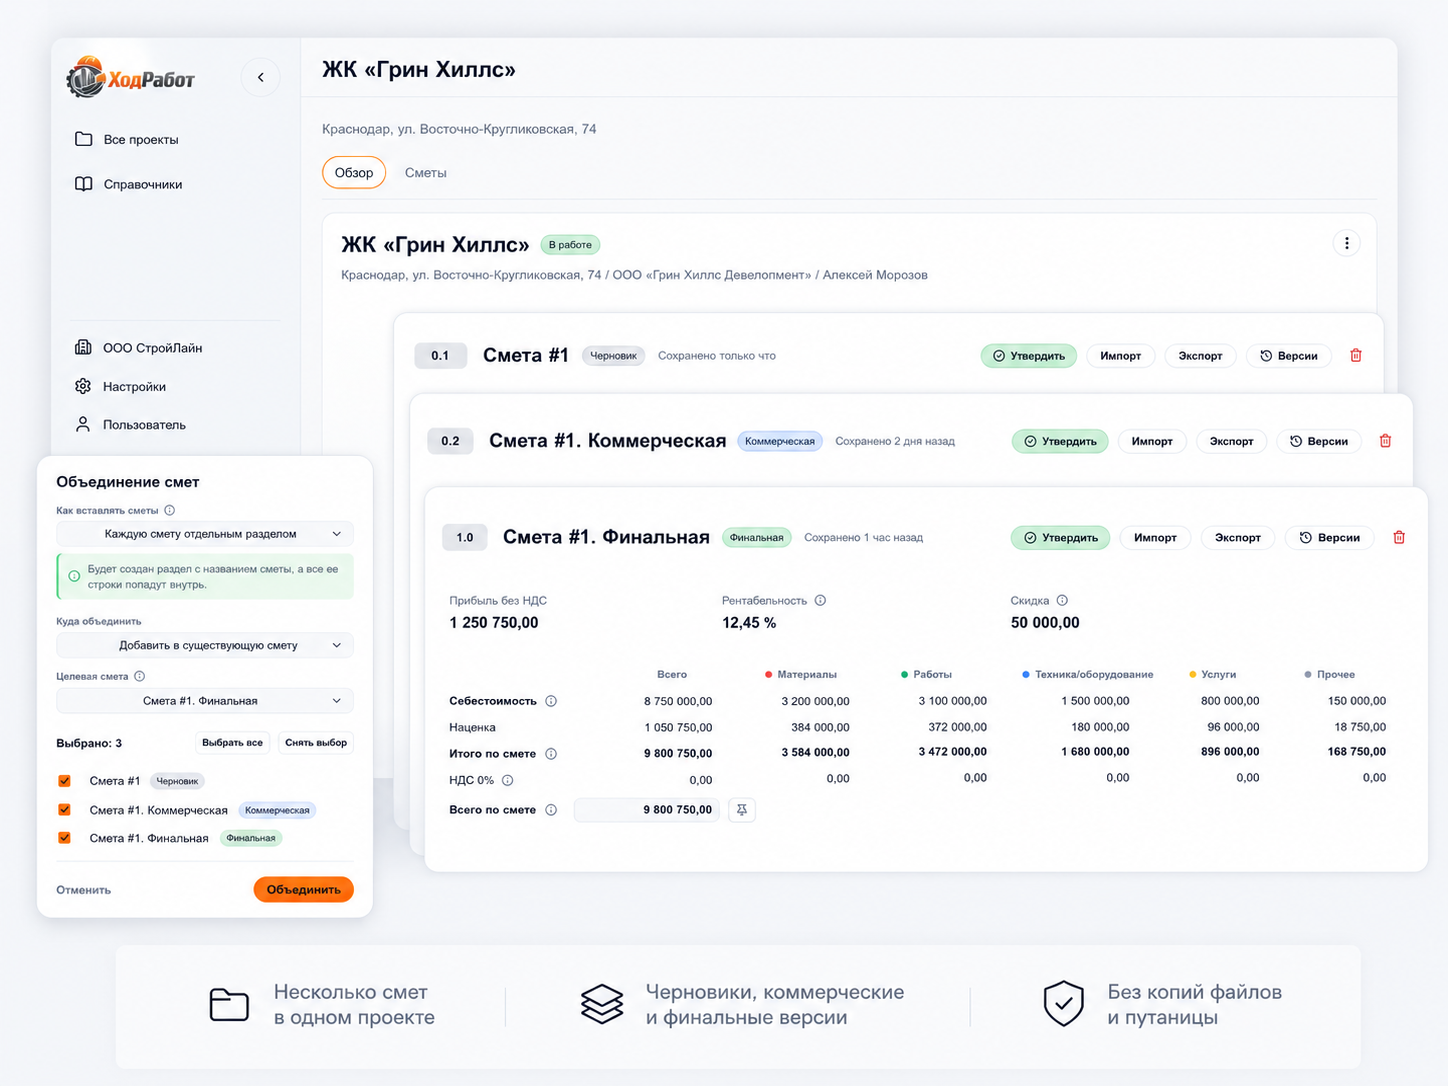This screenshot has width=1448, height=1086.
Task: Switch to the Обзор tab
Action: 354,172
